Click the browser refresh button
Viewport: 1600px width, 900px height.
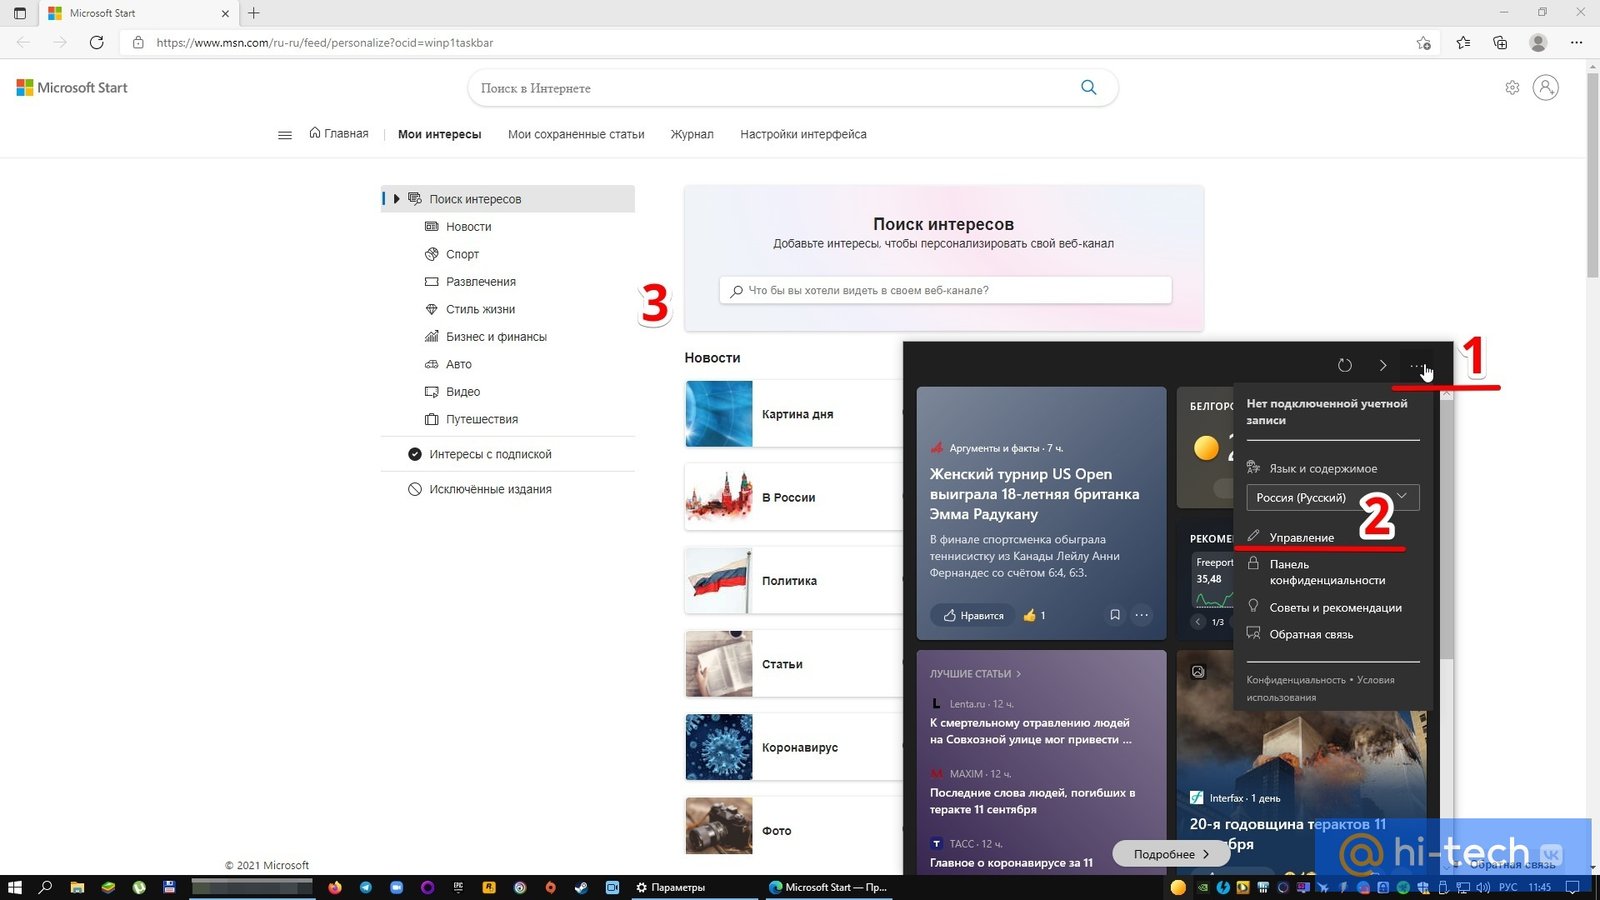(x=96, y=42)
